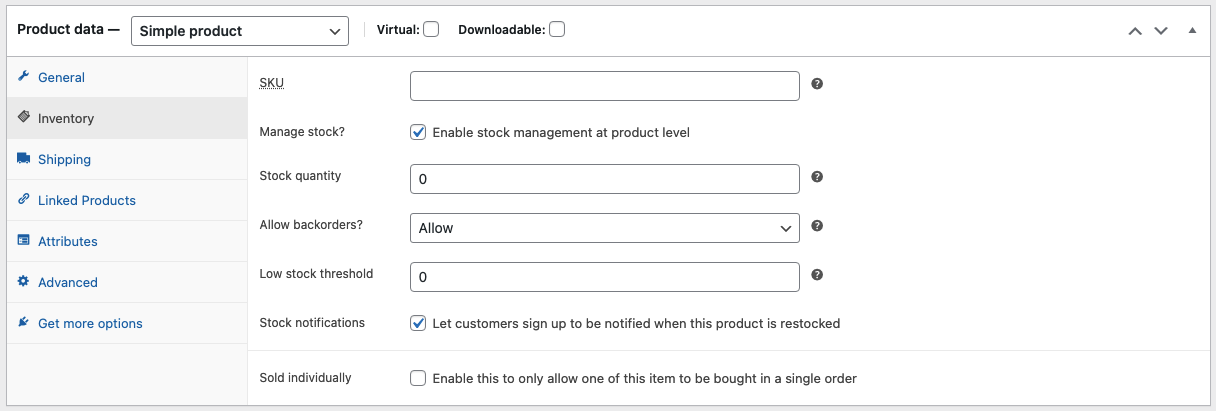Collapse the Product data panel triangle
The image size is (1216, 411).
(1192, 31)
